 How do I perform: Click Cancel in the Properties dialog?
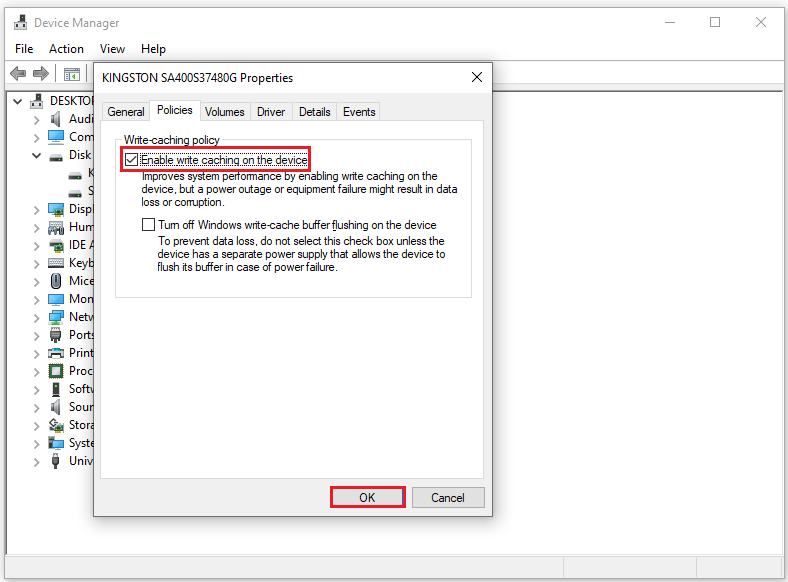point(448,498)
